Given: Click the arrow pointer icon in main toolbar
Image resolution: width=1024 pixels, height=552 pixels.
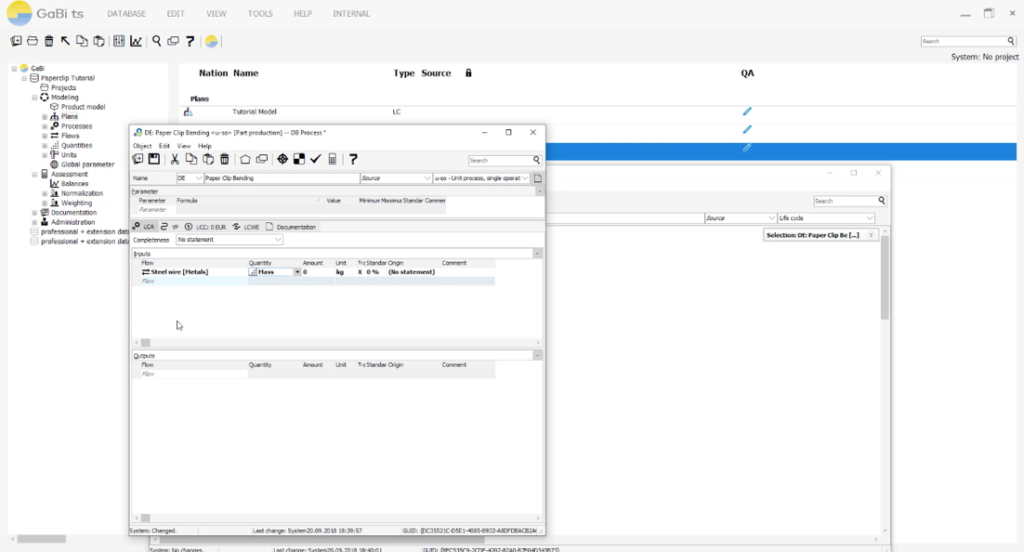Looking at the screenshot, I should 65,41.
